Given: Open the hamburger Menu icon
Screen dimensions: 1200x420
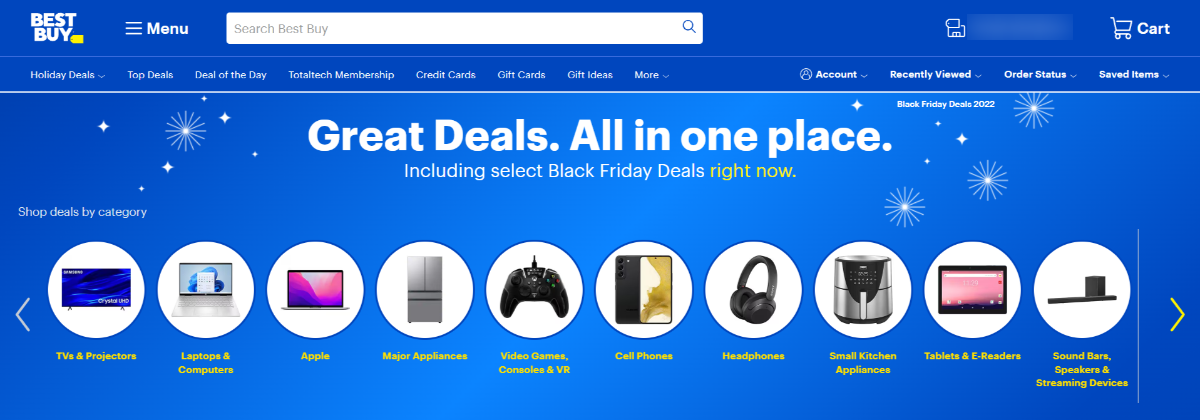Looking at the screenshot, I should tap(133, 28).
